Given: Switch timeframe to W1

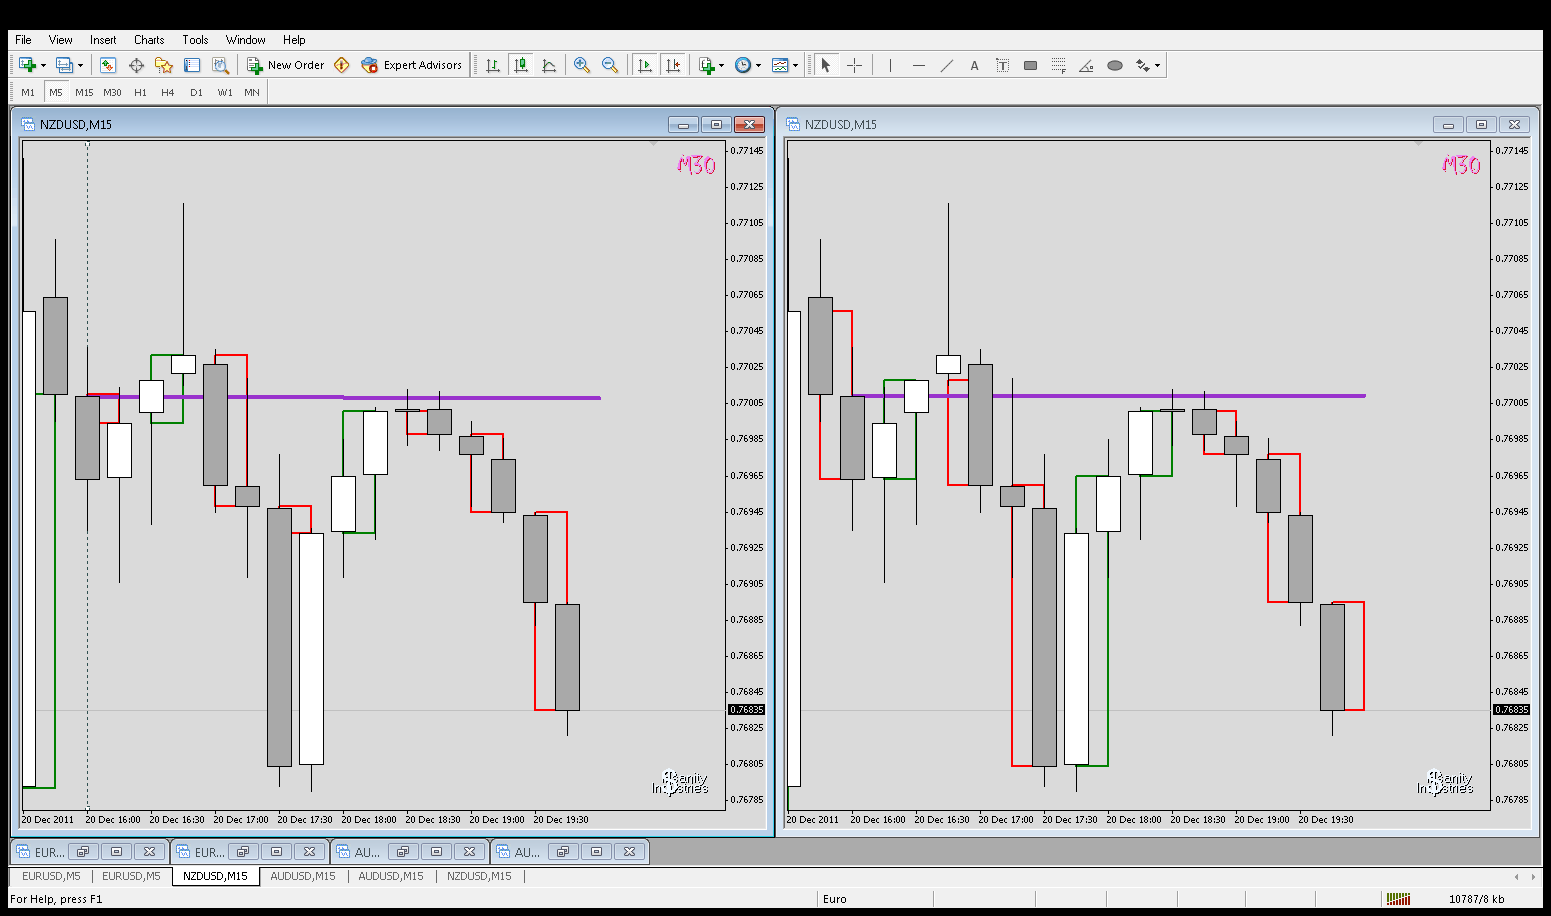Looking at the screenshot, I should click(225, 92).
